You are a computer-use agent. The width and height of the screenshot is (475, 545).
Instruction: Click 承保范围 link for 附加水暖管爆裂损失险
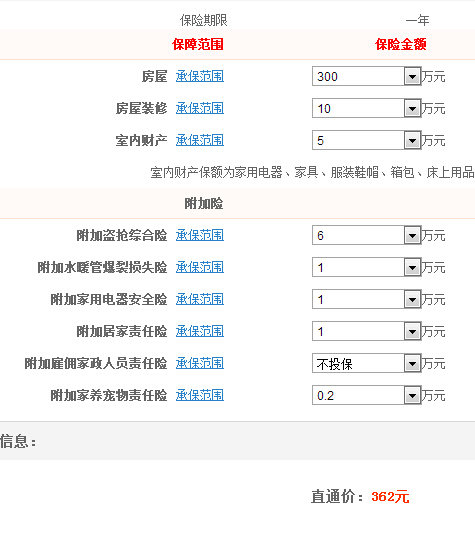(200, 267)
